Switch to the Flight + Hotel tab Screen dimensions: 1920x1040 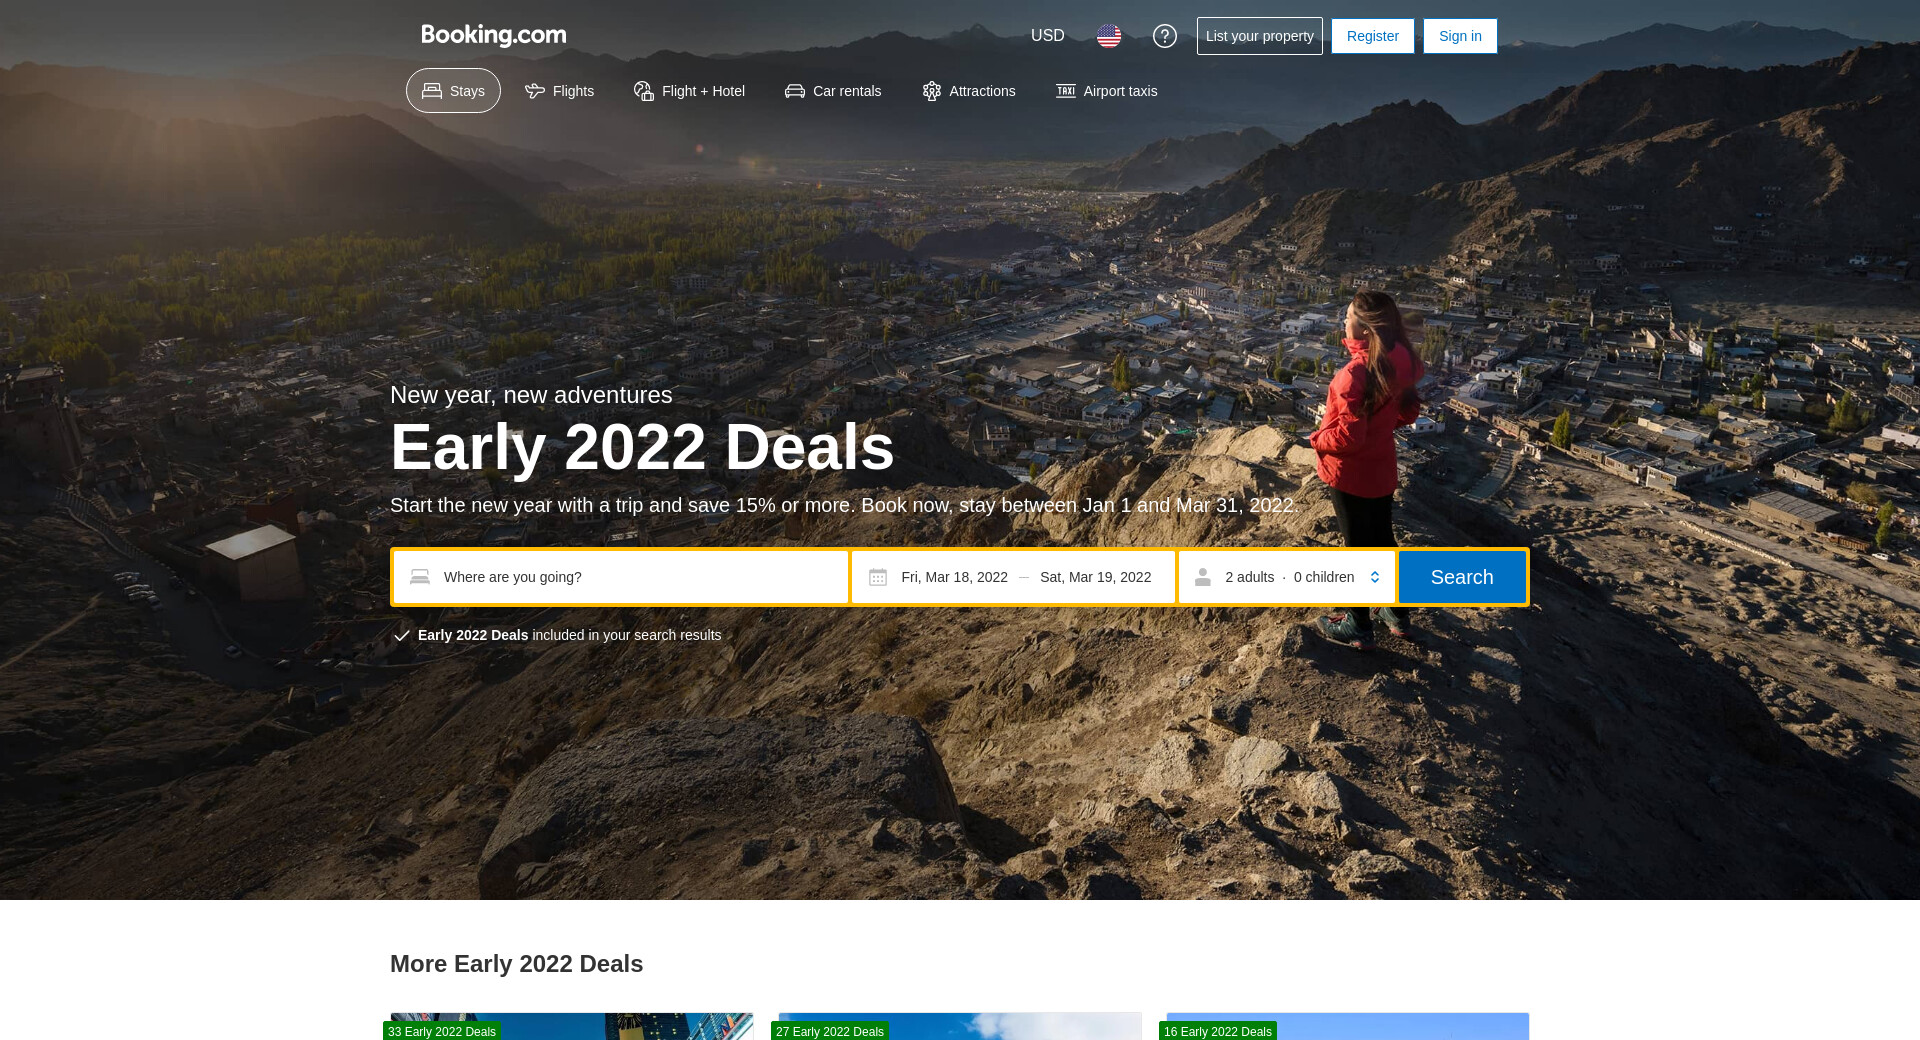689,91
